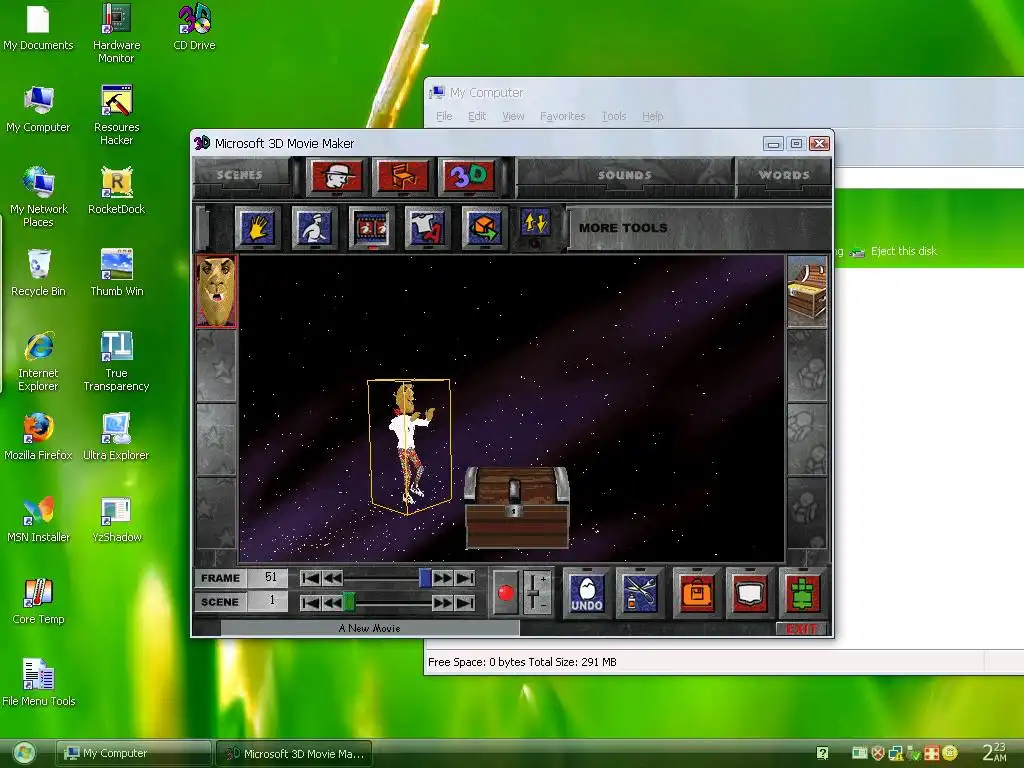
Task: Go to first scene button
Action: 310,602
